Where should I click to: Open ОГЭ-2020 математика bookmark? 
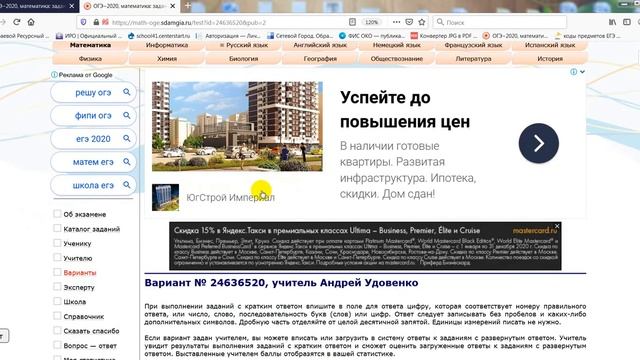(x=516, y=36)
